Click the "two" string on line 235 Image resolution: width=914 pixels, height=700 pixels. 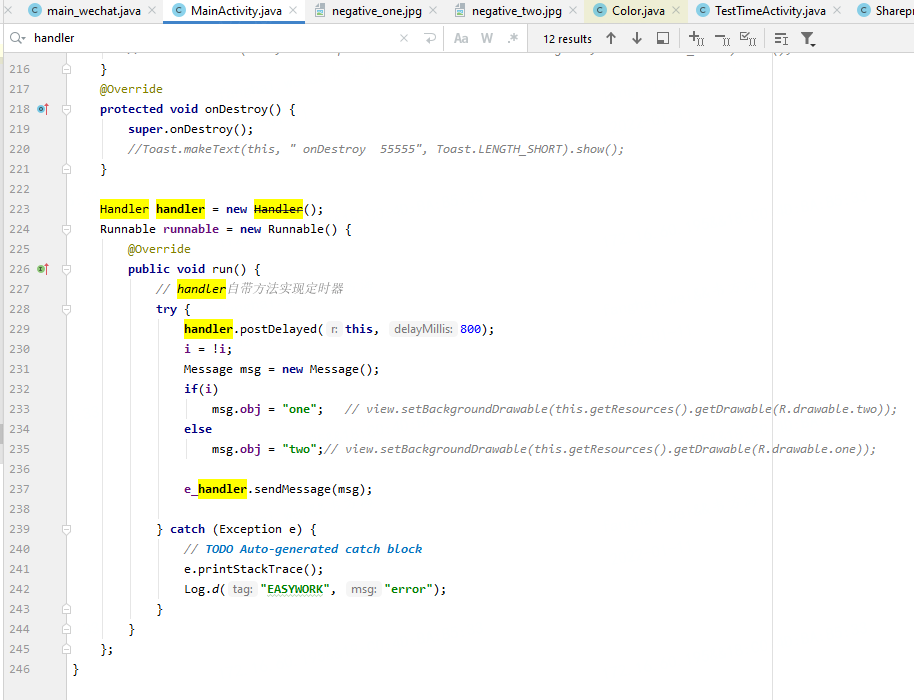point(299,449)
